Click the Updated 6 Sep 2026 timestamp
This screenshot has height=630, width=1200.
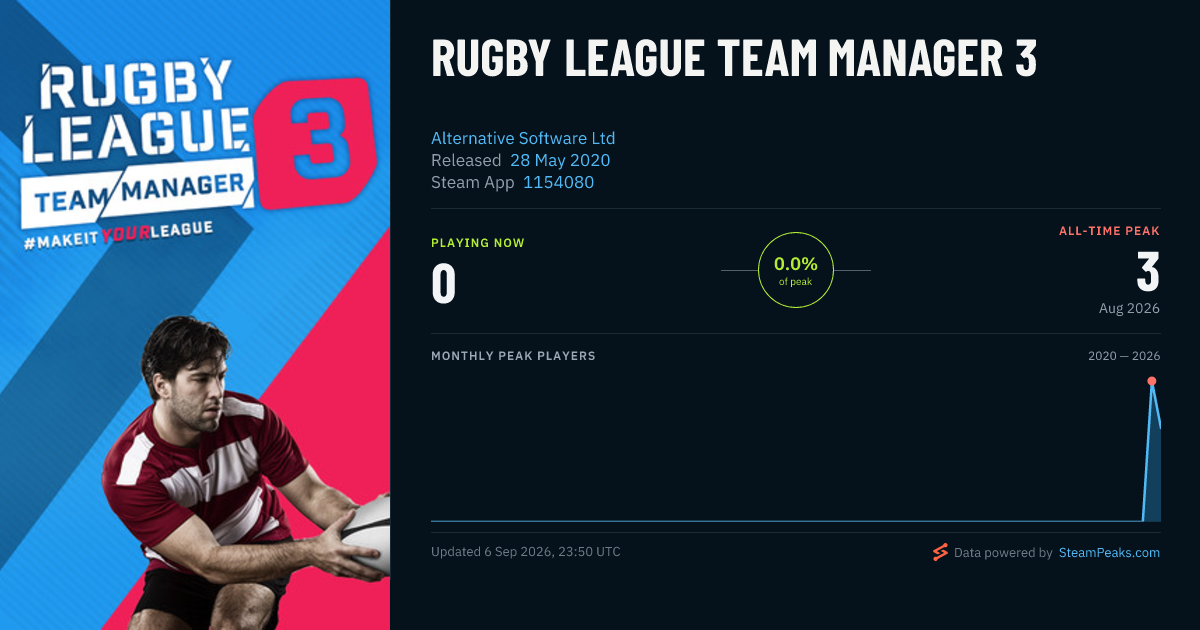tap(526, 551)
